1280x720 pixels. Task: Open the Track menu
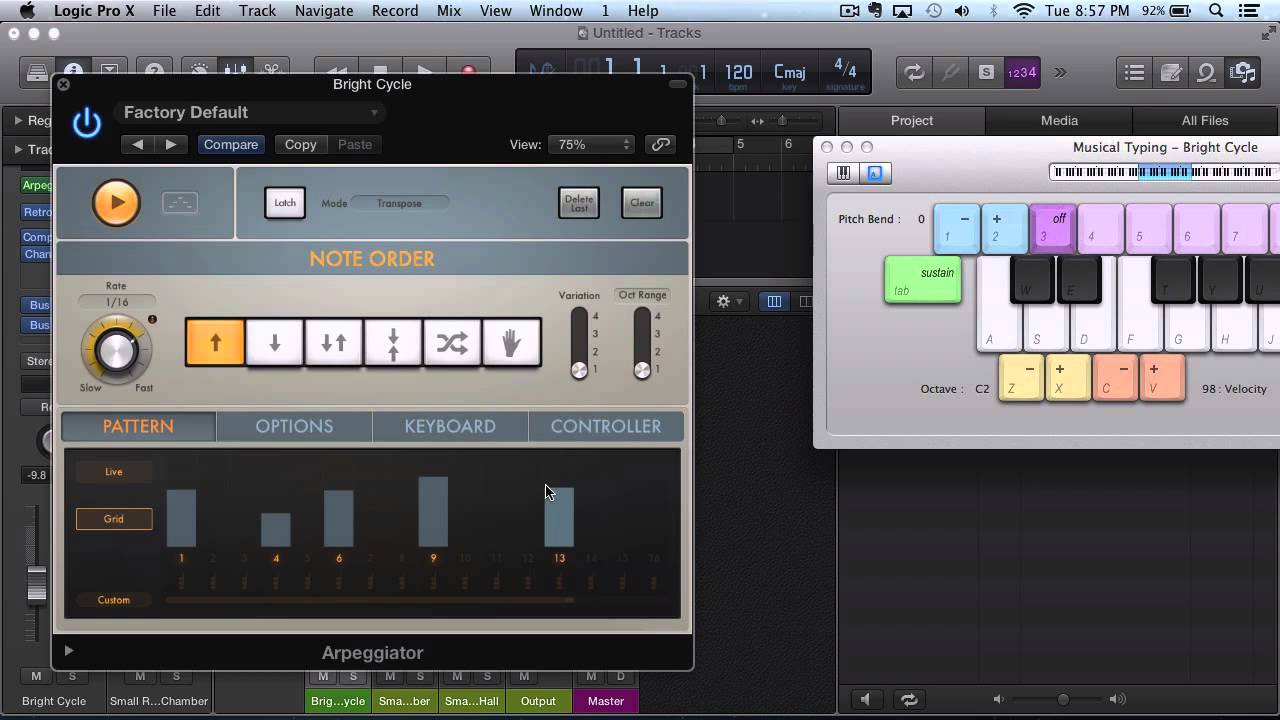pos(257,11)
